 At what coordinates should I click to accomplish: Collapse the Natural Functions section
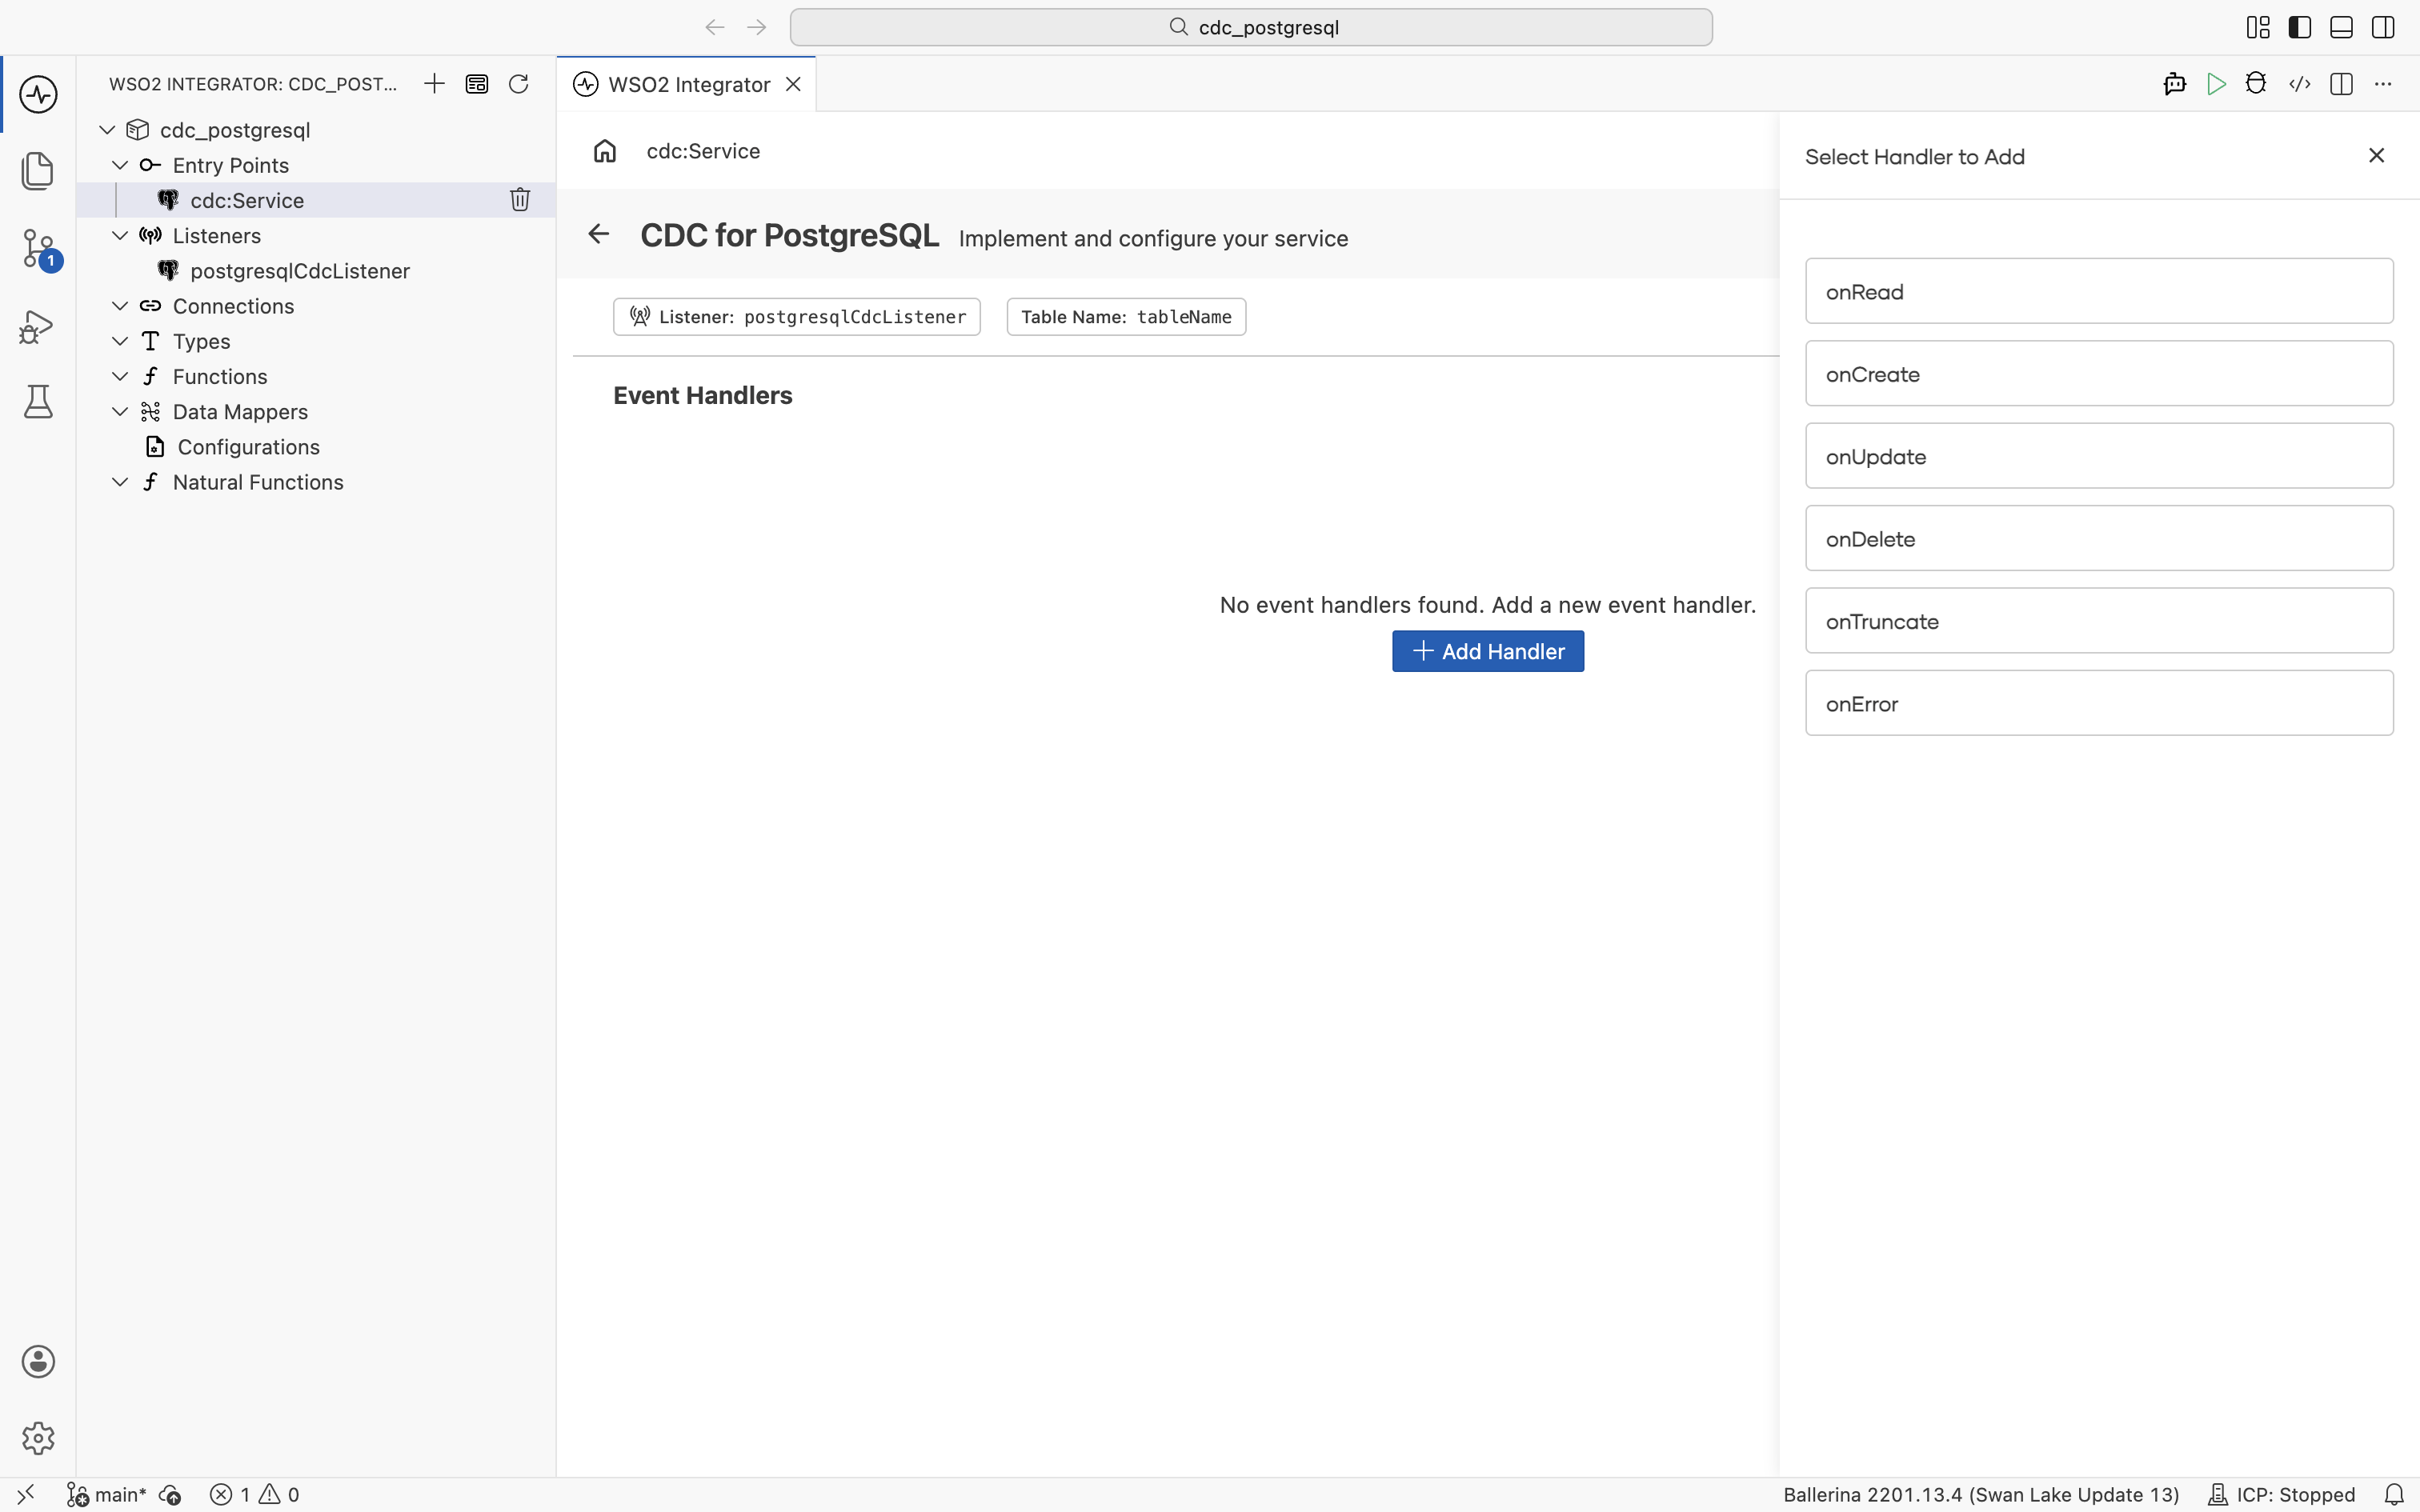point(120,482)
